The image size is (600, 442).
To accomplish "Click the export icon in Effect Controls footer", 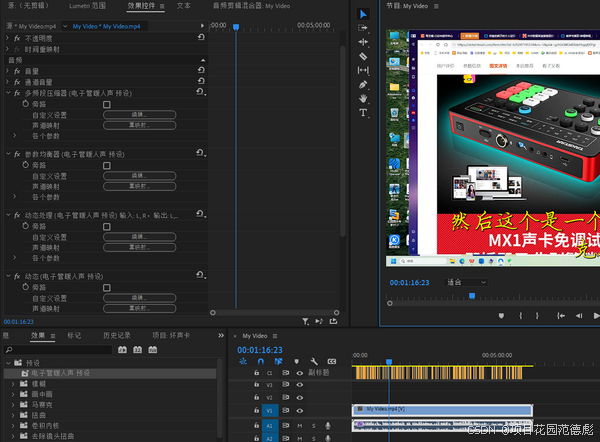I will tap(333, 321).
